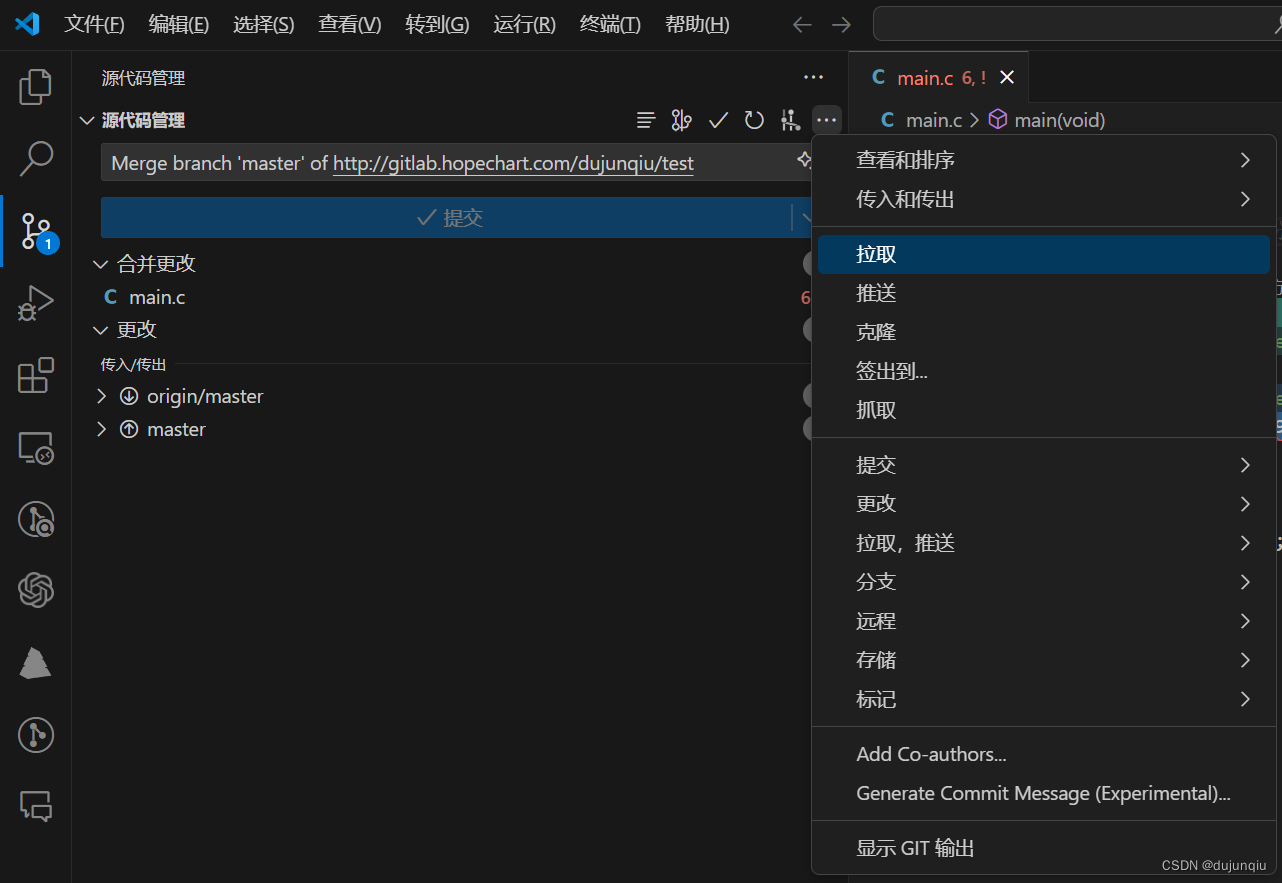Click the highlighted more actions ellipsis in toolbar
The height and width of the screenshot is (883, 1282).
click(x=826, y=121)
